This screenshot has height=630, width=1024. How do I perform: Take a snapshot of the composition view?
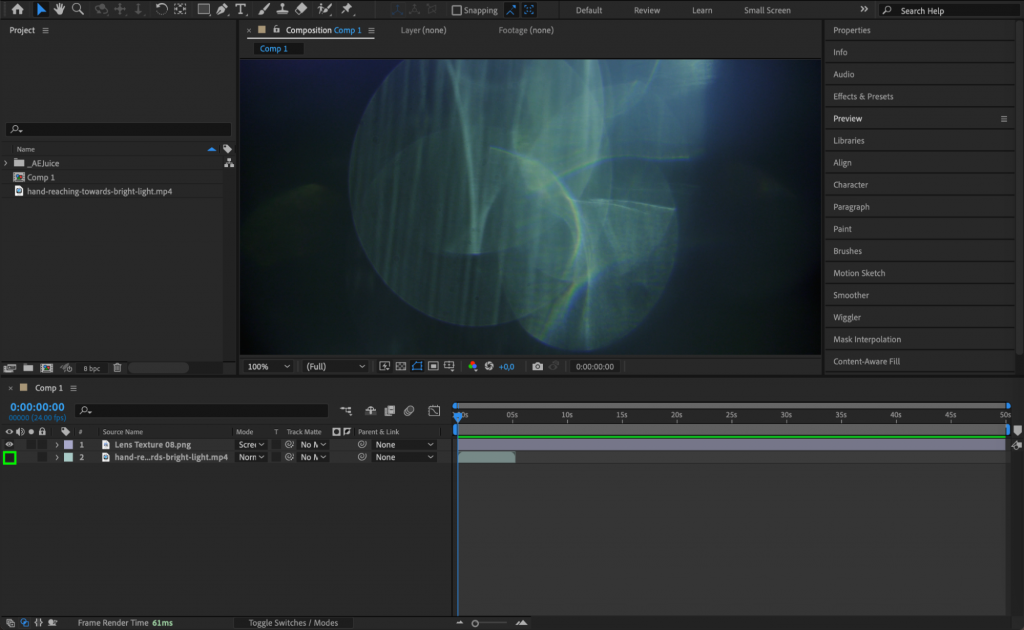point(538,366)
